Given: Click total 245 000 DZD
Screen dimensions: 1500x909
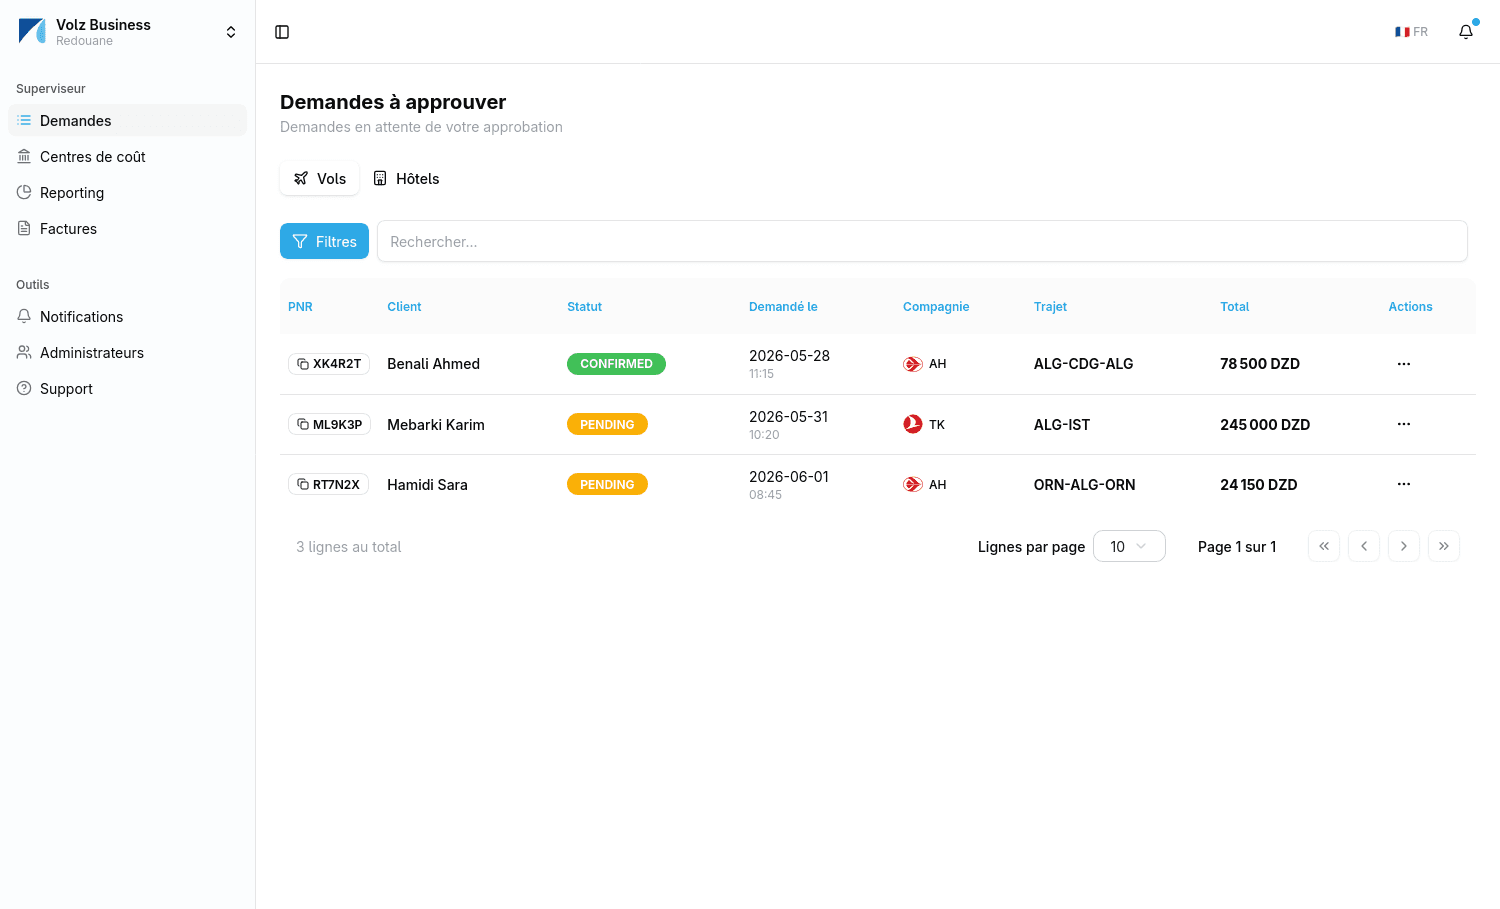Looking at the screenshot, I should pos(1265,425).
